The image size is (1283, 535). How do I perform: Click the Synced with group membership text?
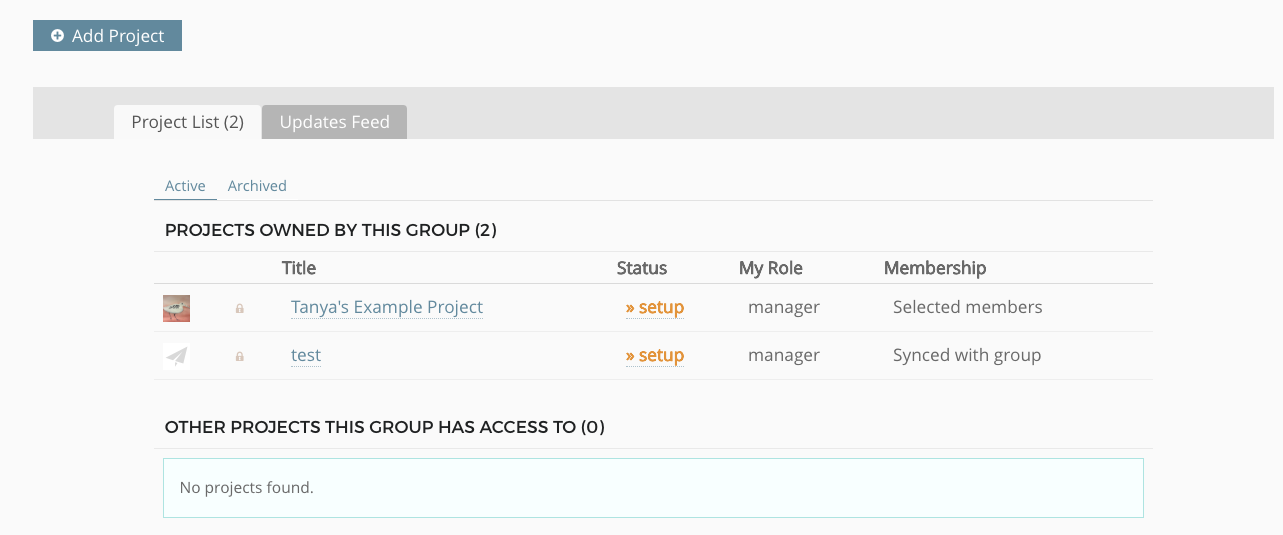(967, 355)
